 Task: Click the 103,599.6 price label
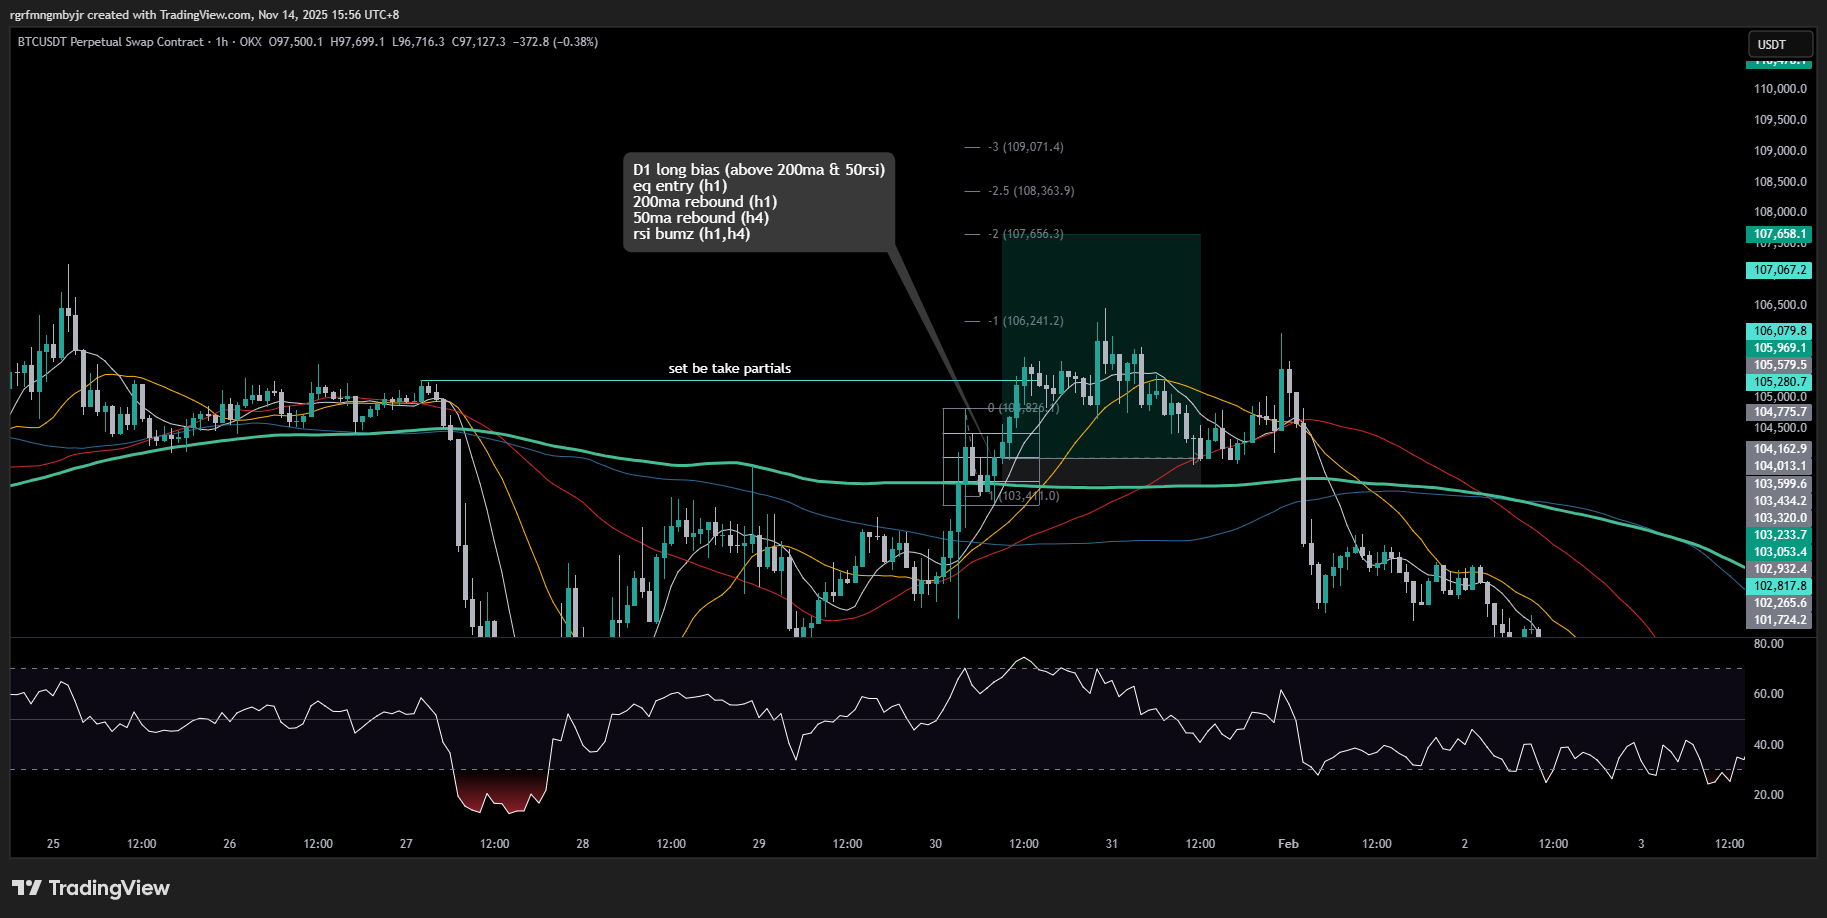(1779, 484)
